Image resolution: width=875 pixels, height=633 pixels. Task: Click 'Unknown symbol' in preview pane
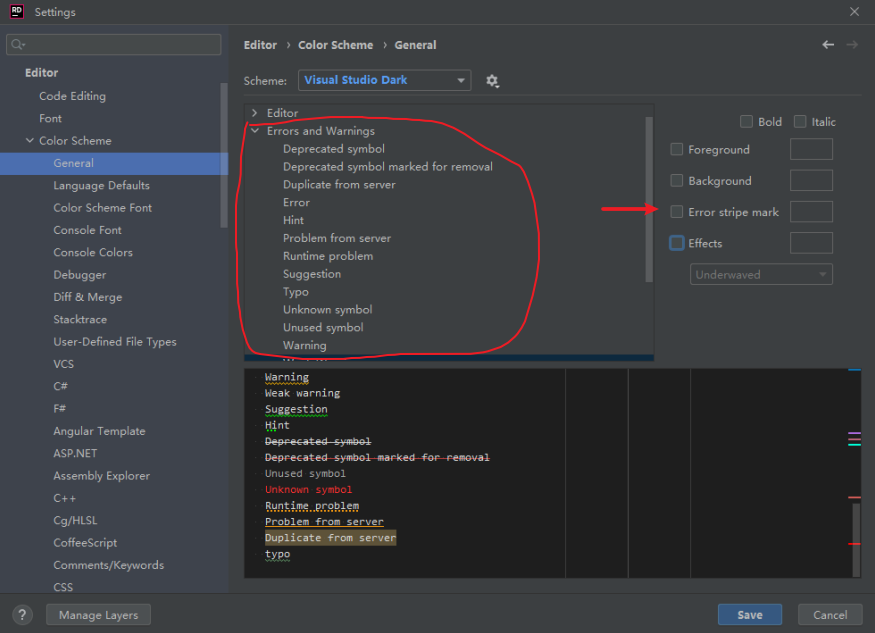click(309, 490)
